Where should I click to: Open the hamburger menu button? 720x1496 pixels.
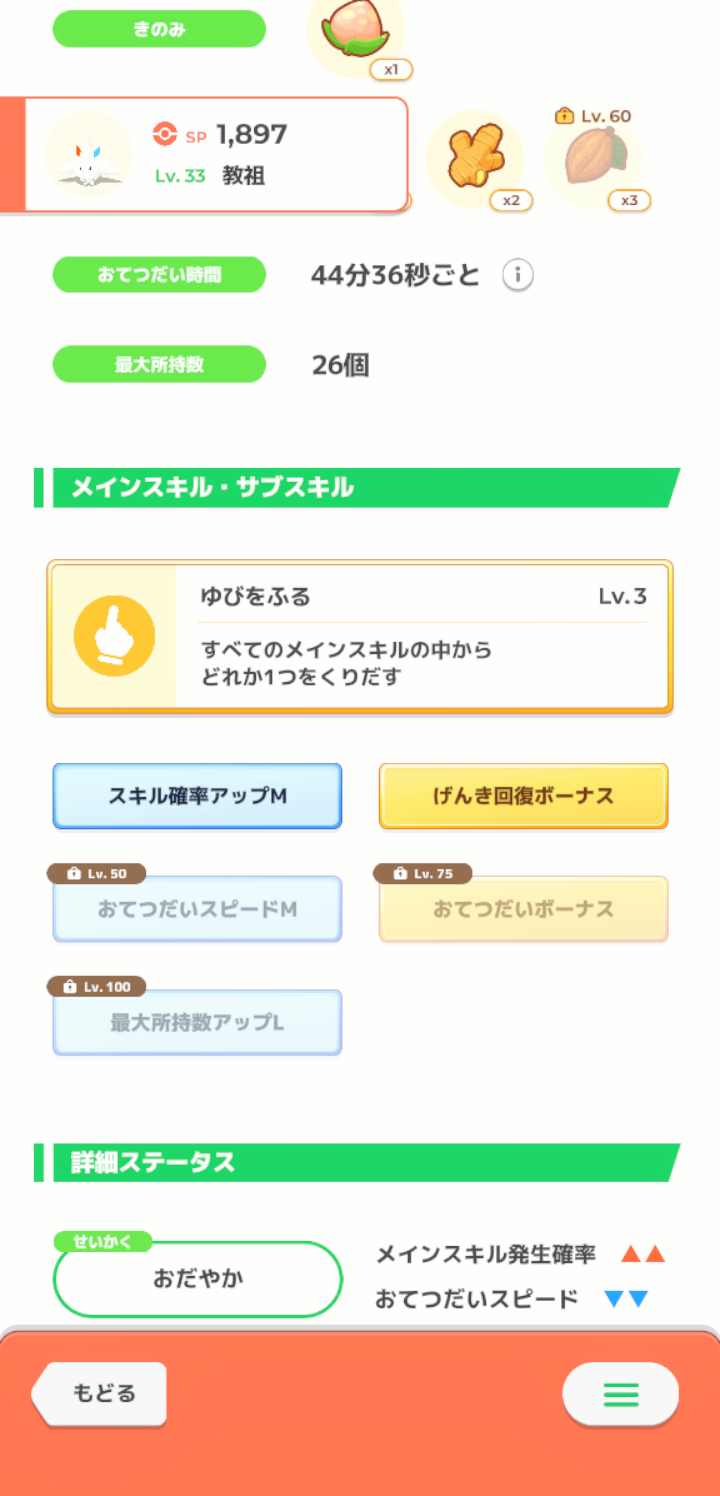[x=620, y=1394]
